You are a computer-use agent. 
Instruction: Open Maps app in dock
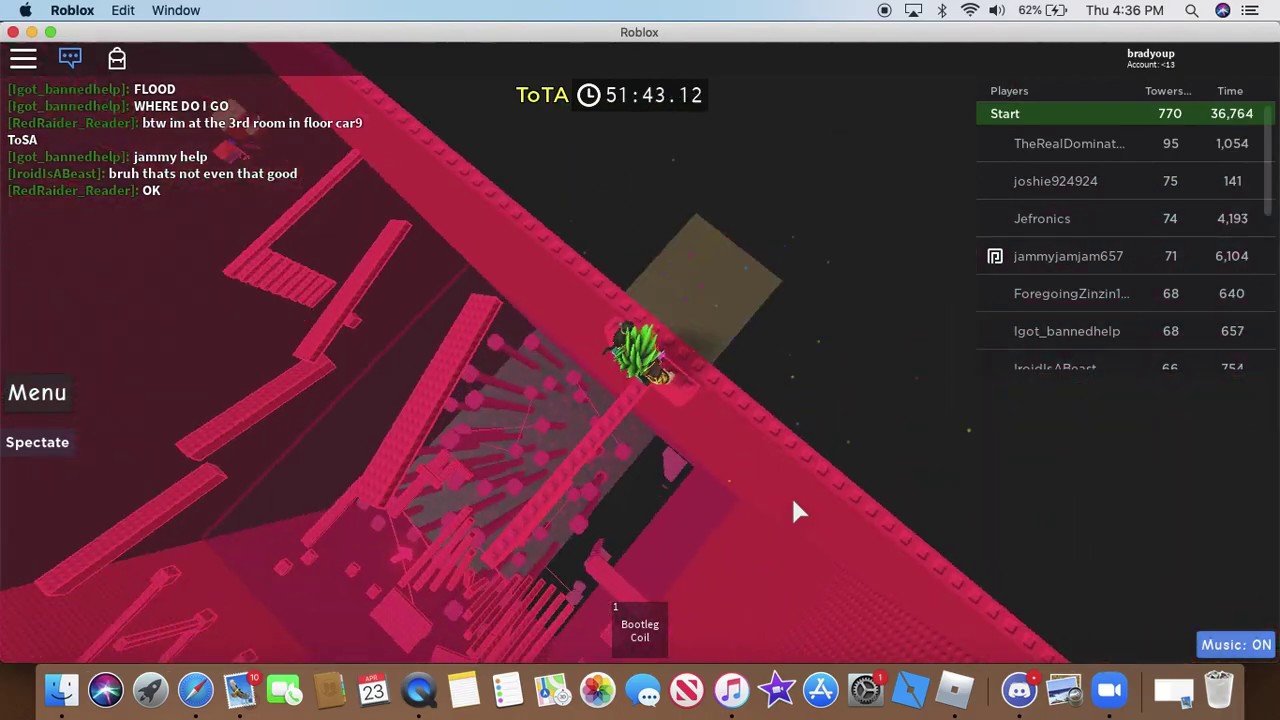click(552, 690)
